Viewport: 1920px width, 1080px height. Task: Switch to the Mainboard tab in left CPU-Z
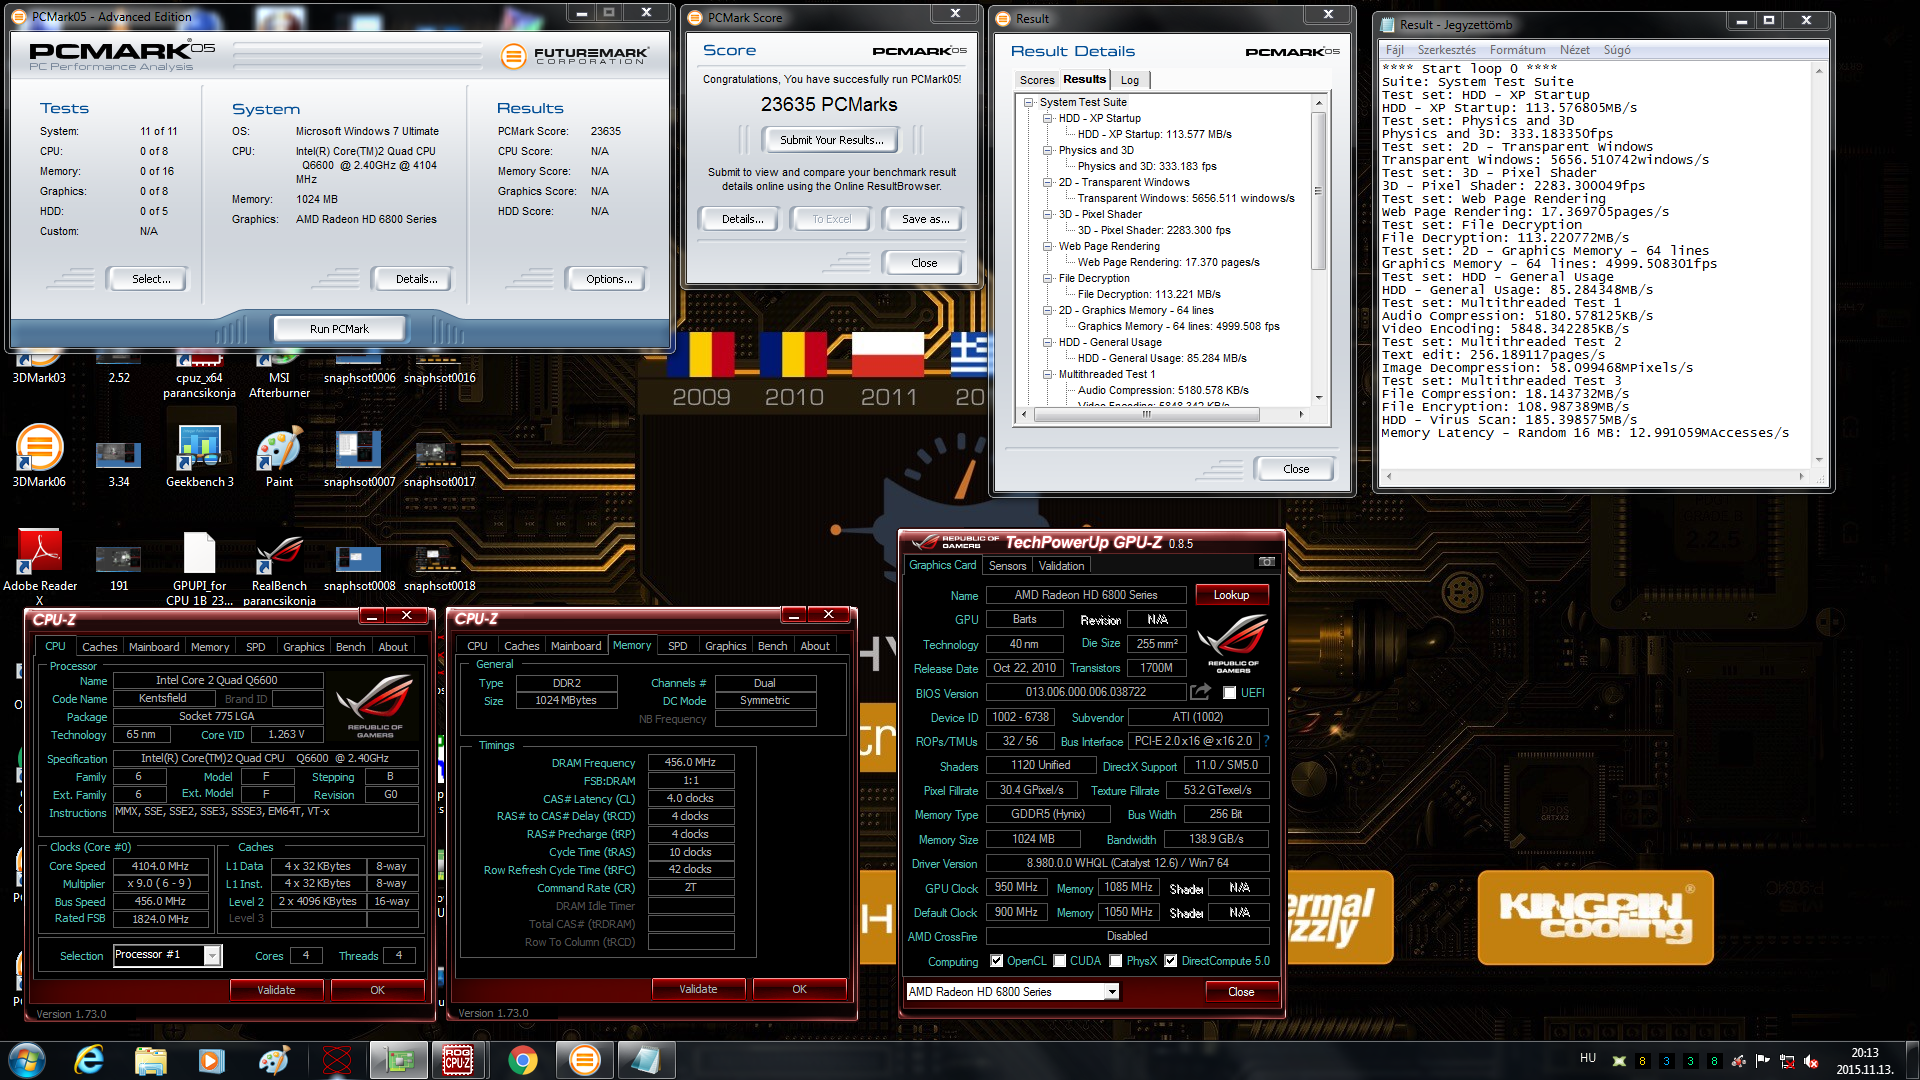154,647
